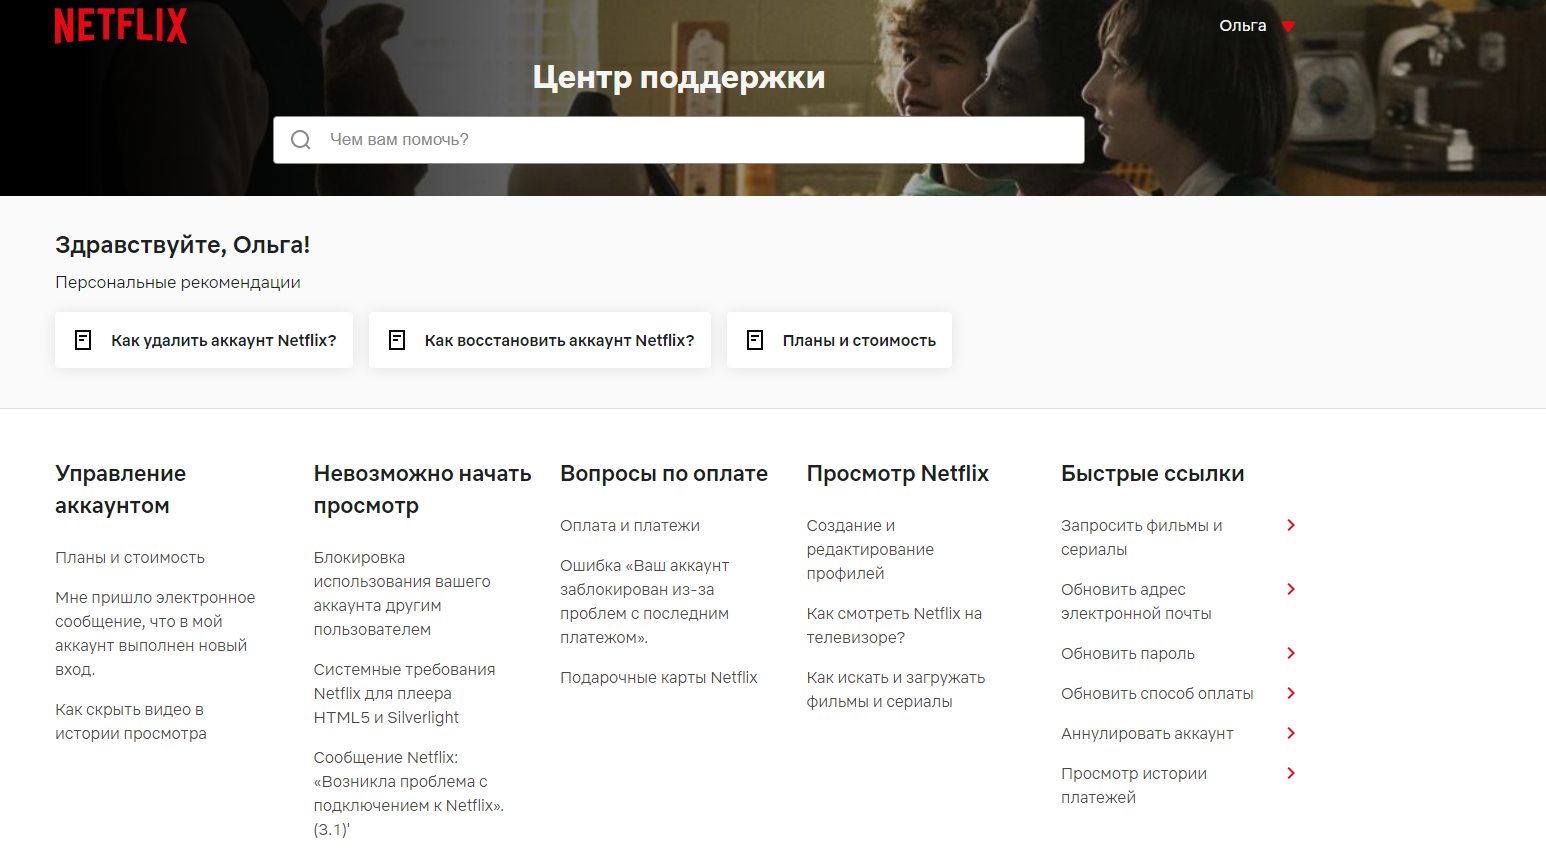Click arrow next to «Обновить адрес электронной почты»
The width and height of the screenshot is (1546, 866).
pyautogui.click(x=1291, y=589)
